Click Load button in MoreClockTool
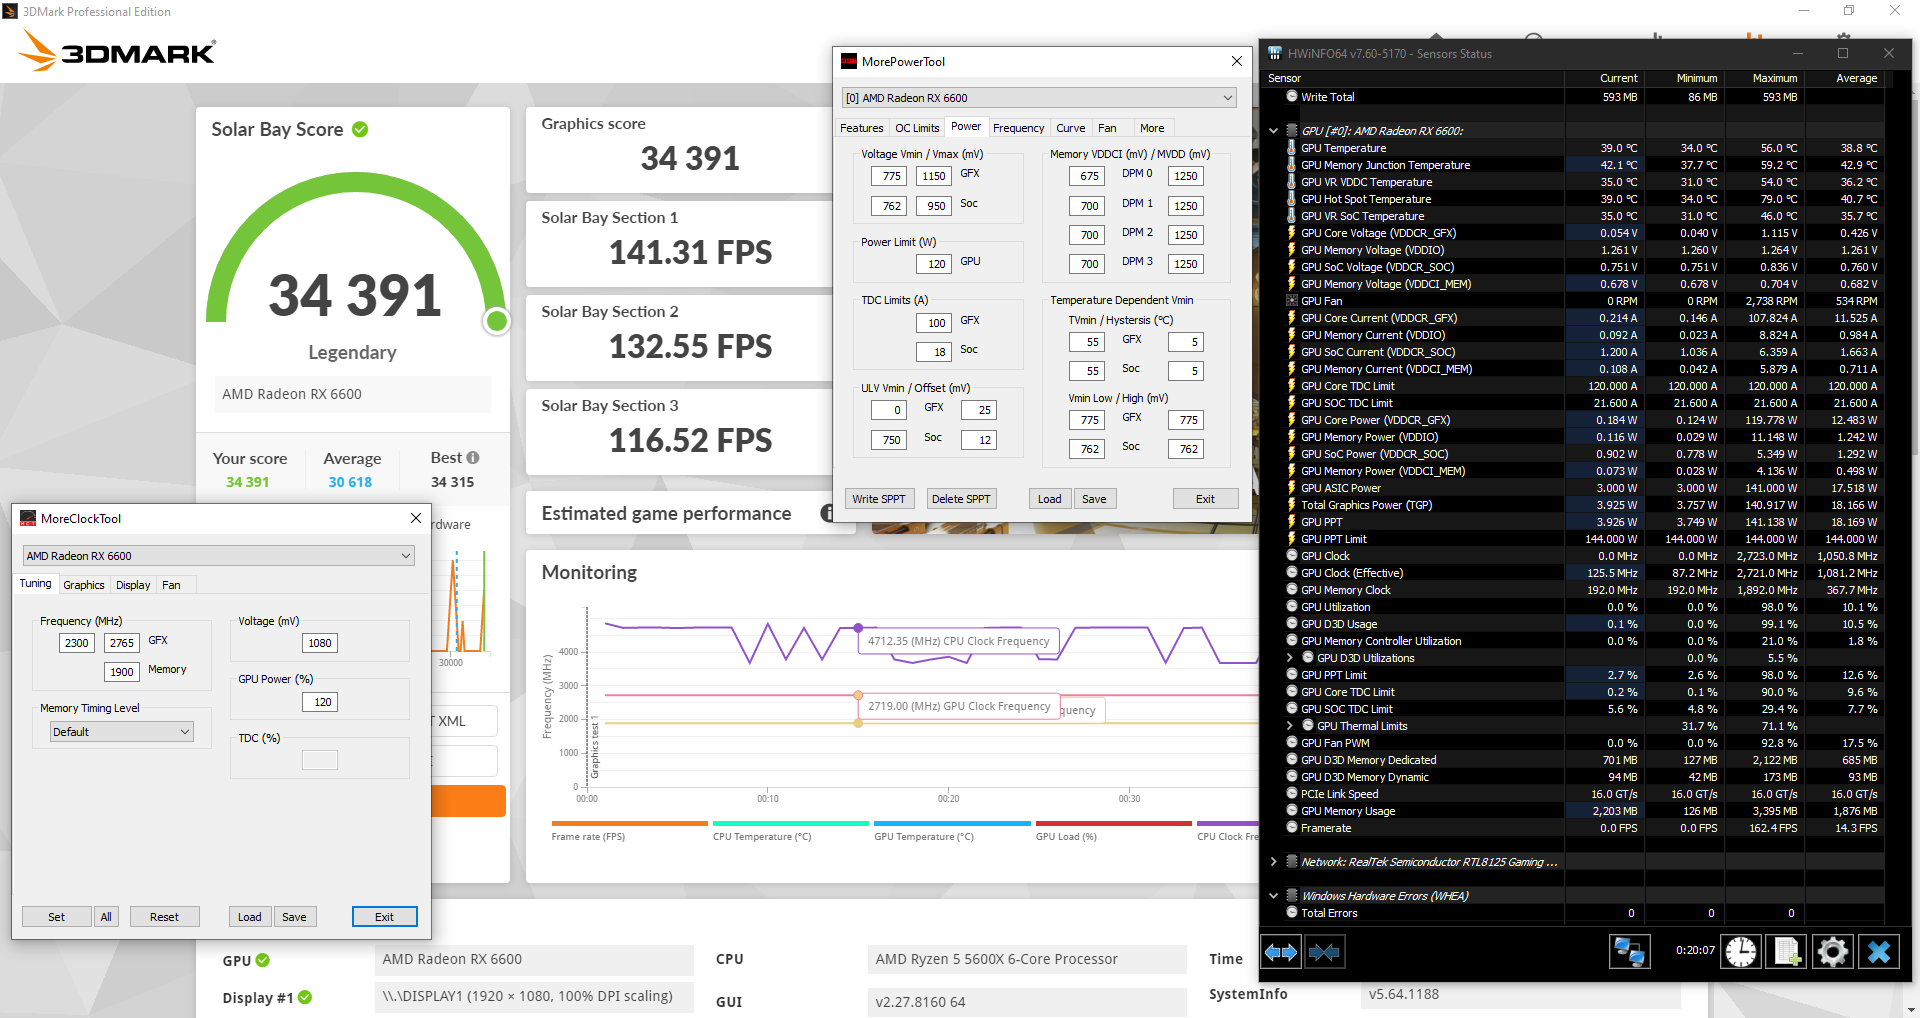 [x=250, y=917]
